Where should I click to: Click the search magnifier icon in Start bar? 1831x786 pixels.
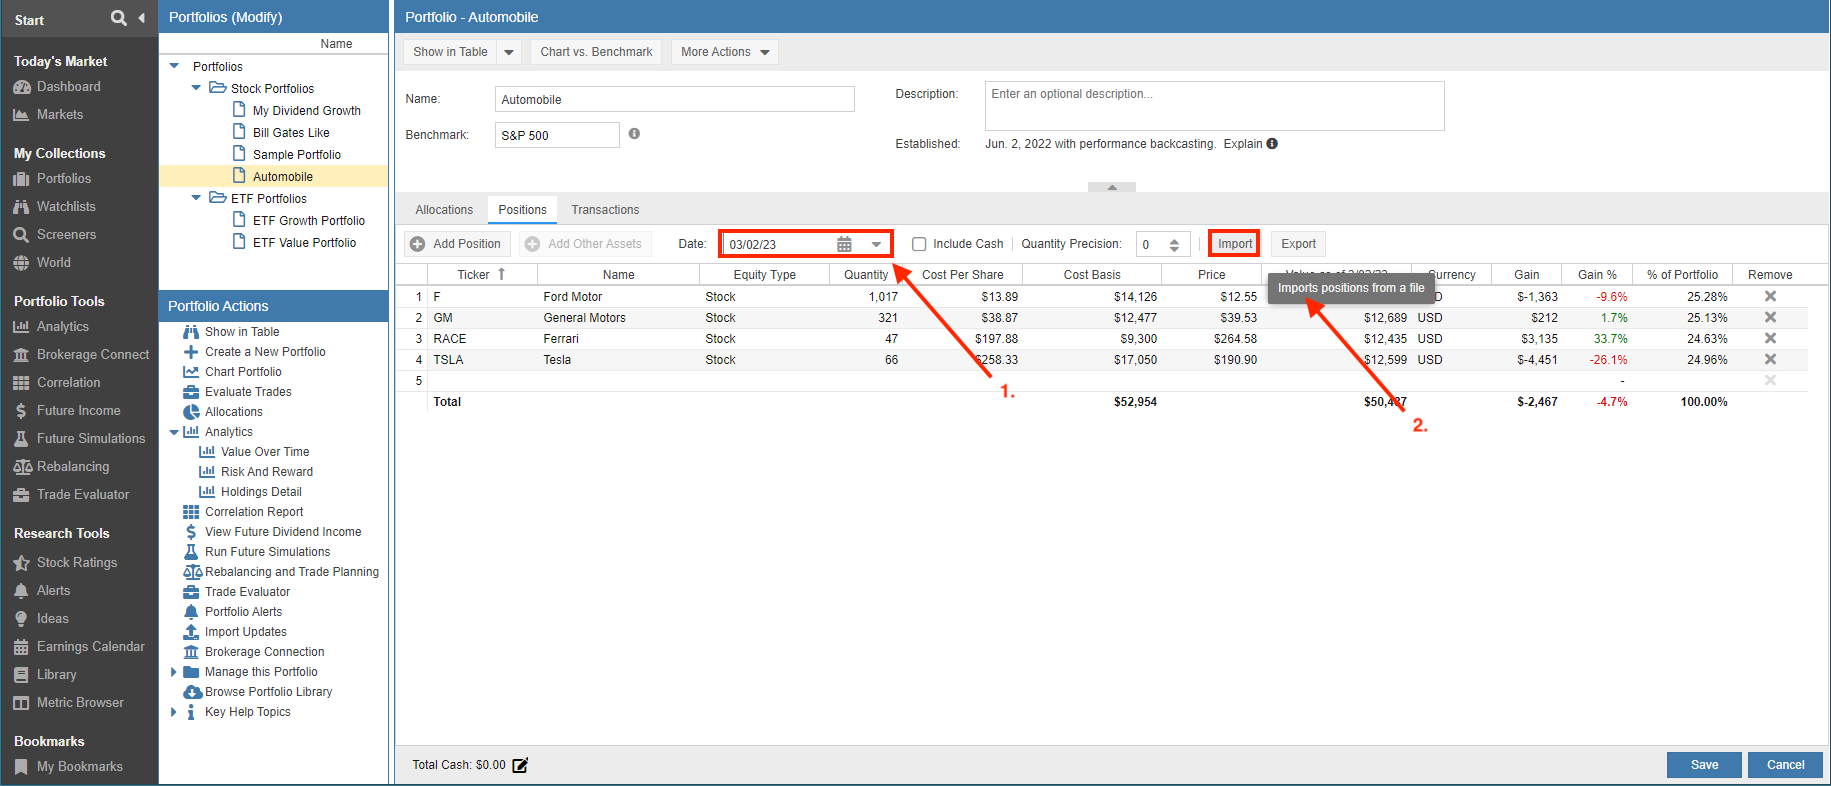(119, 18)
